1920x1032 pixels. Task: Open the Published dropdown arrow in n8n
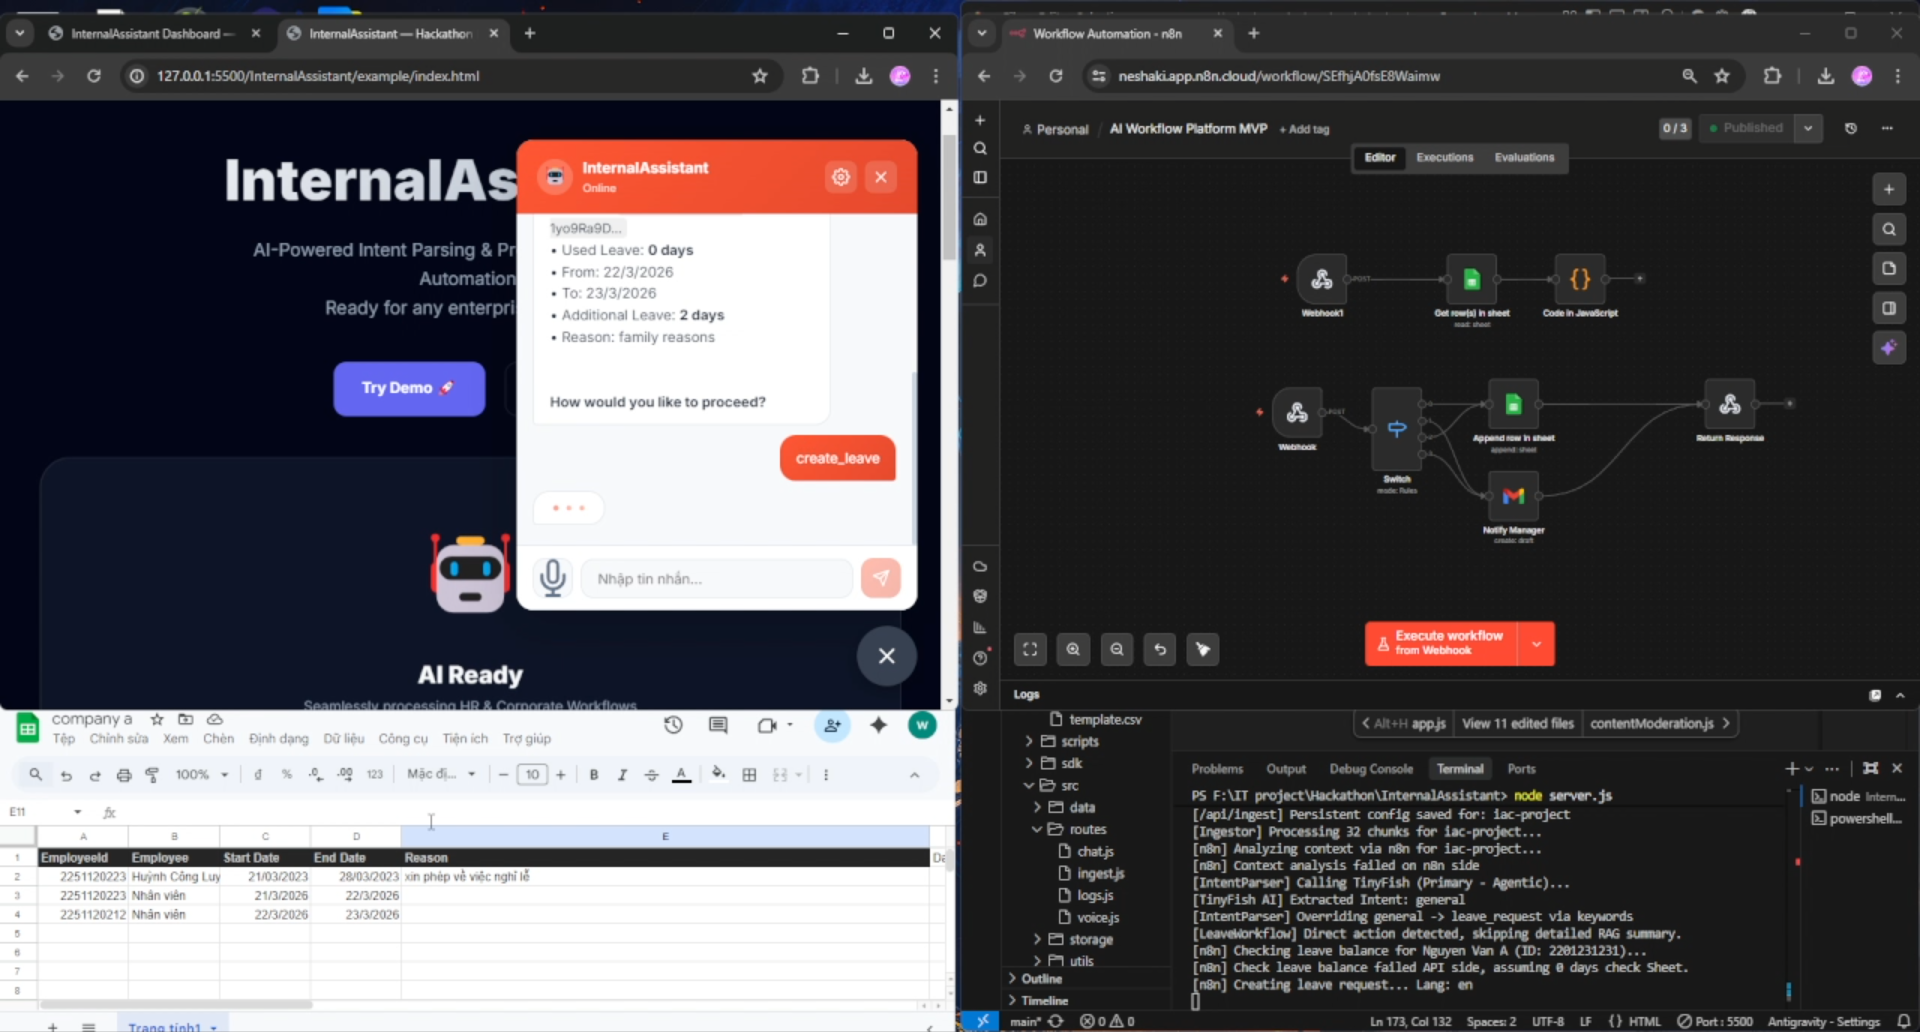pyautogui.click(x=1808, y=128)
